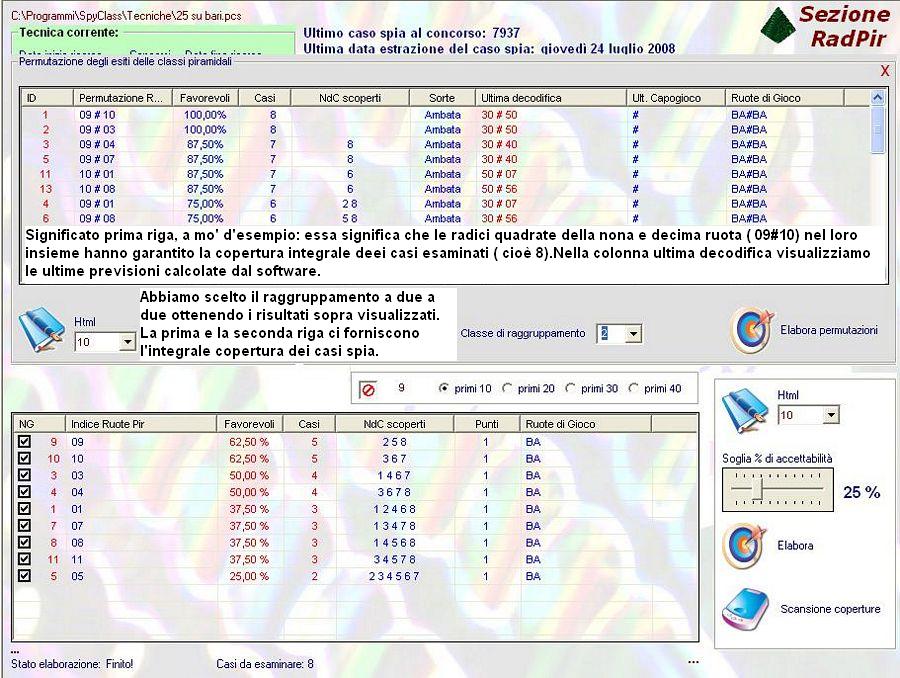Click the green pyramid Sezione RadPir logo

pos(777,24)
